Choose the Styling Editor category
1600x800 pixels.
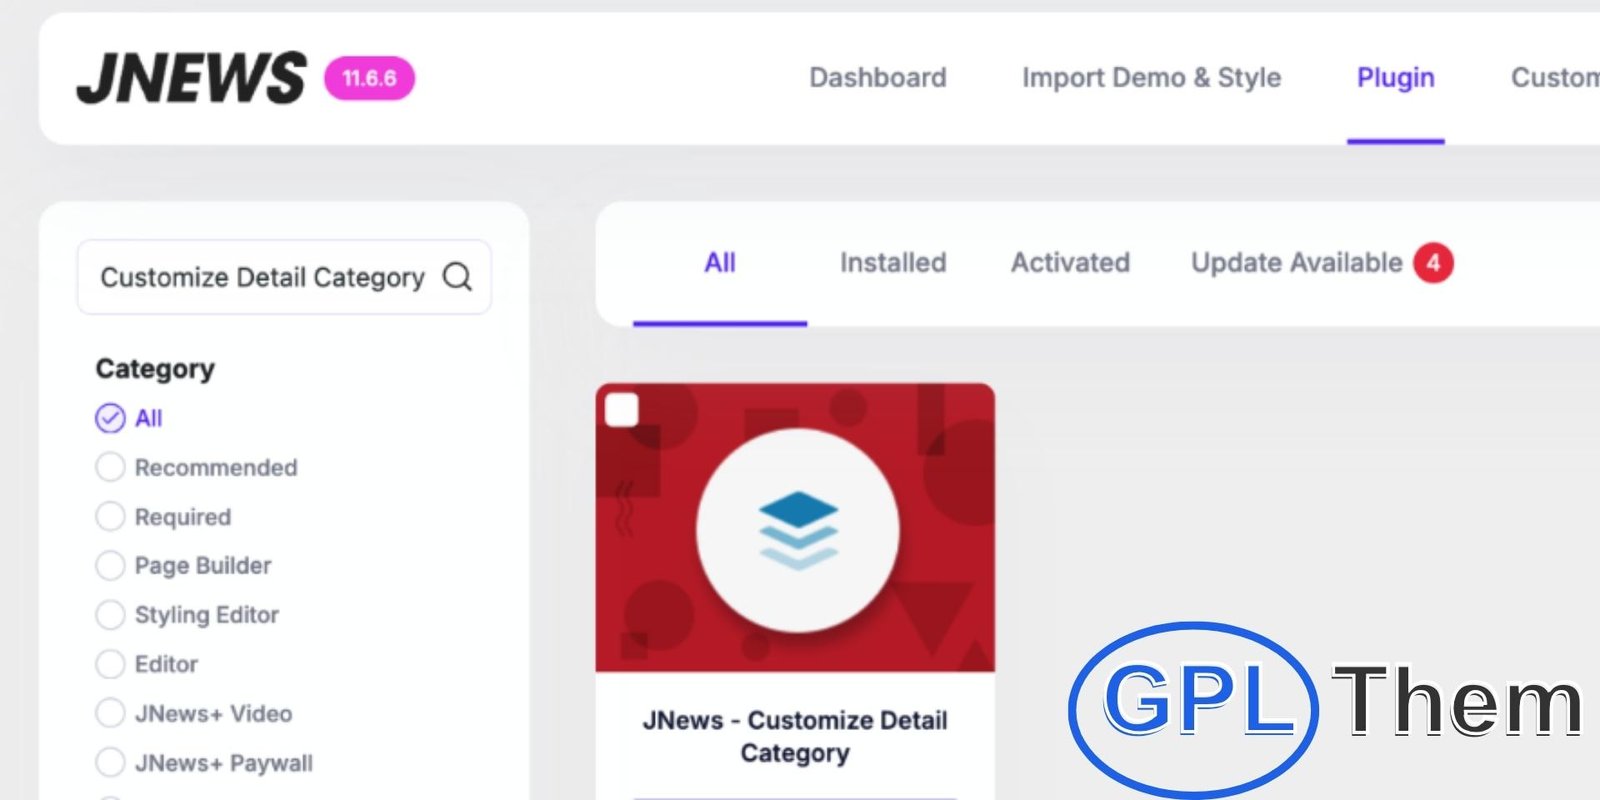110,615
